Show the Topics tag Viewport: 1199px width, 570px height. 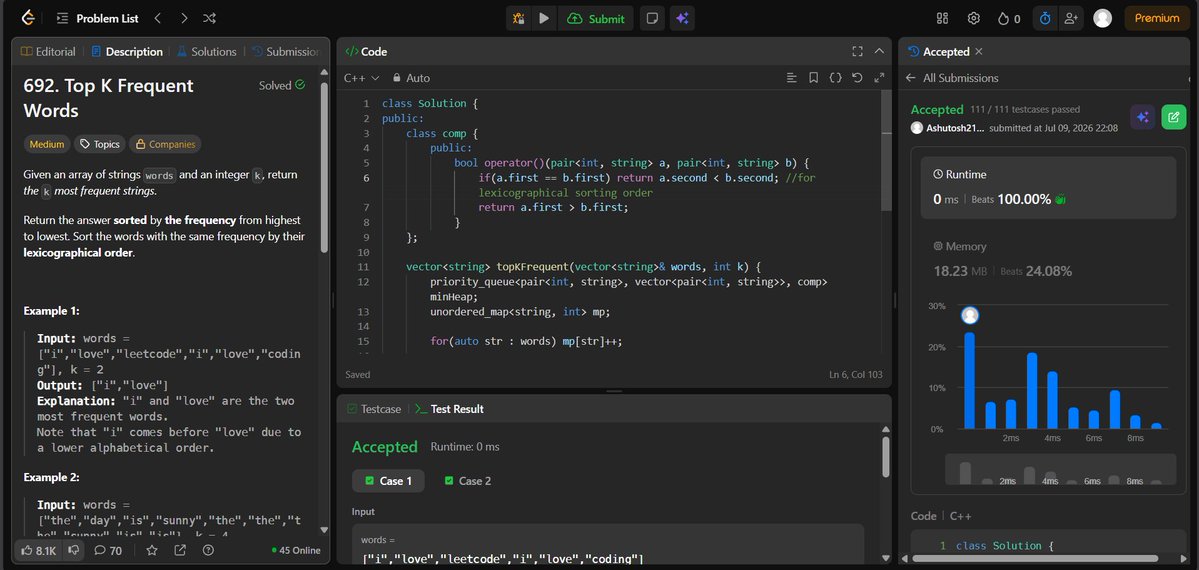click(x=99, y=144)
